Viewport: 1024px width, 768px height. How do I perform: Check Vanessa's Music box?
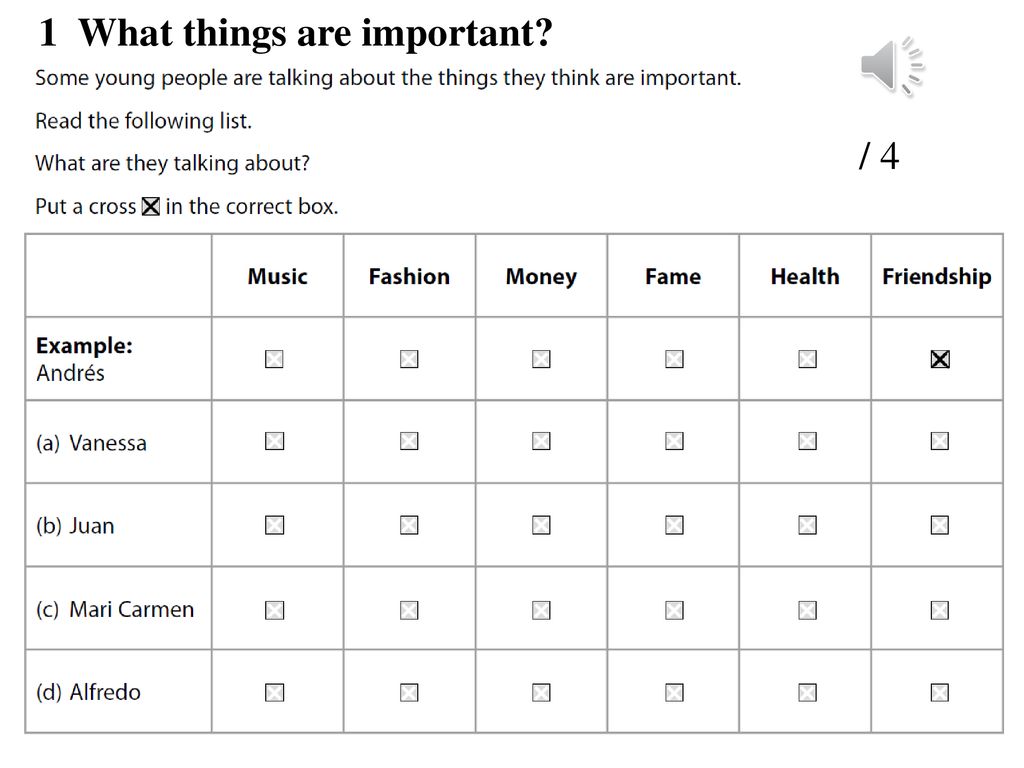(x=274, y=441)
